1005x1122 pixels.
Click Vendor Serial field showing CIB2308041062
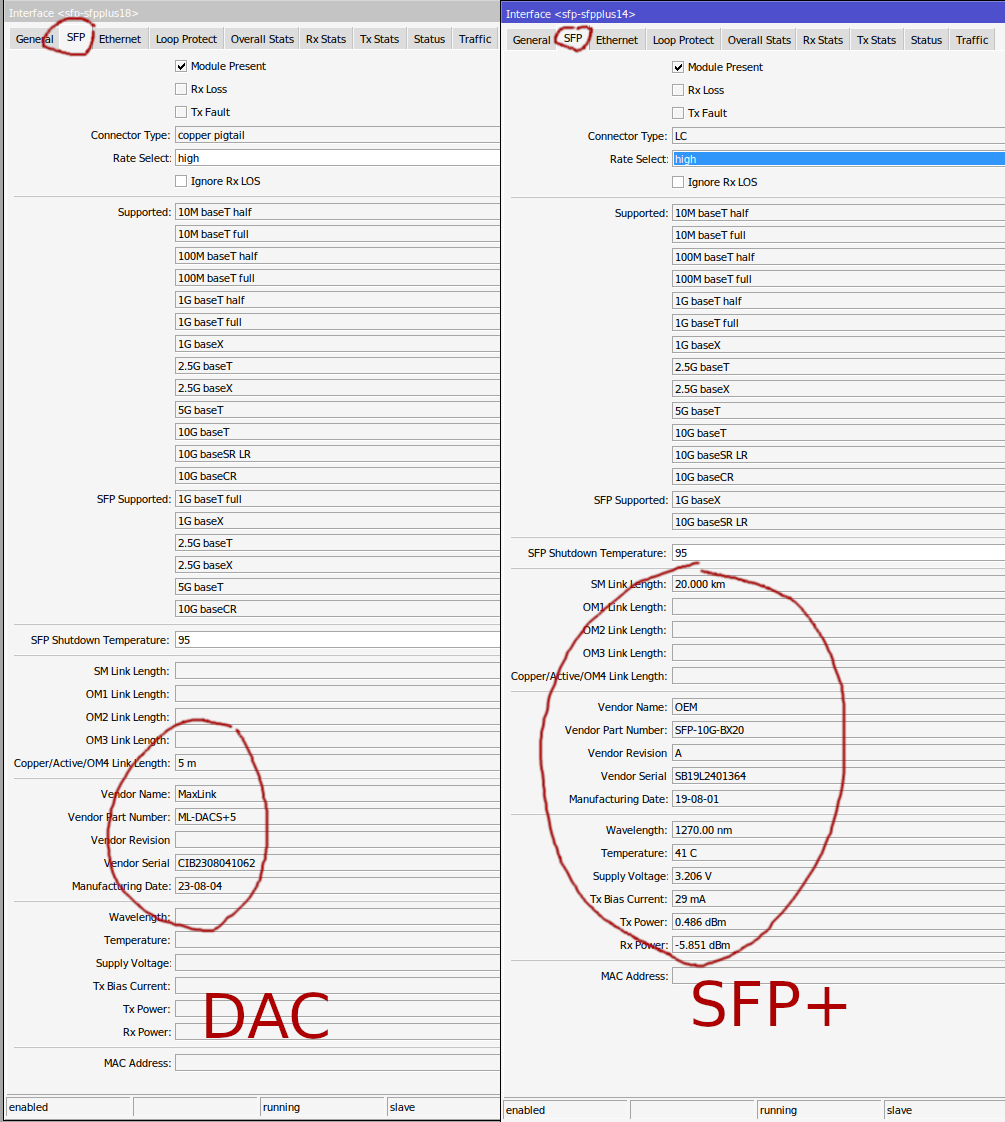pyautogui.click(x=336, y=863)
